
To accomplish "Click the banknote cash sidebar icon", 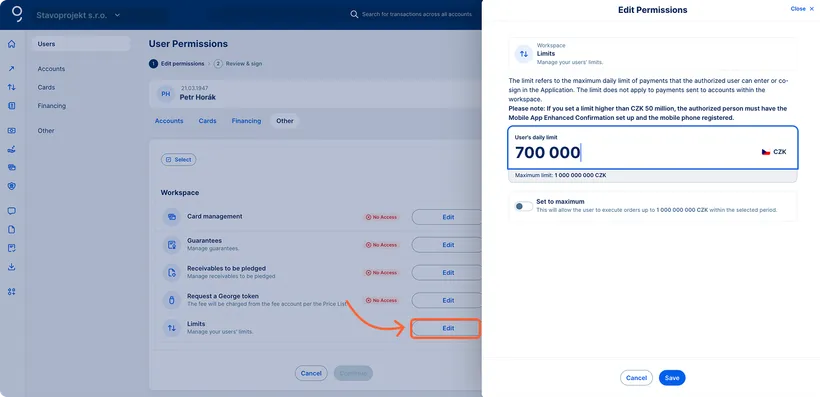I will point(12,131).
